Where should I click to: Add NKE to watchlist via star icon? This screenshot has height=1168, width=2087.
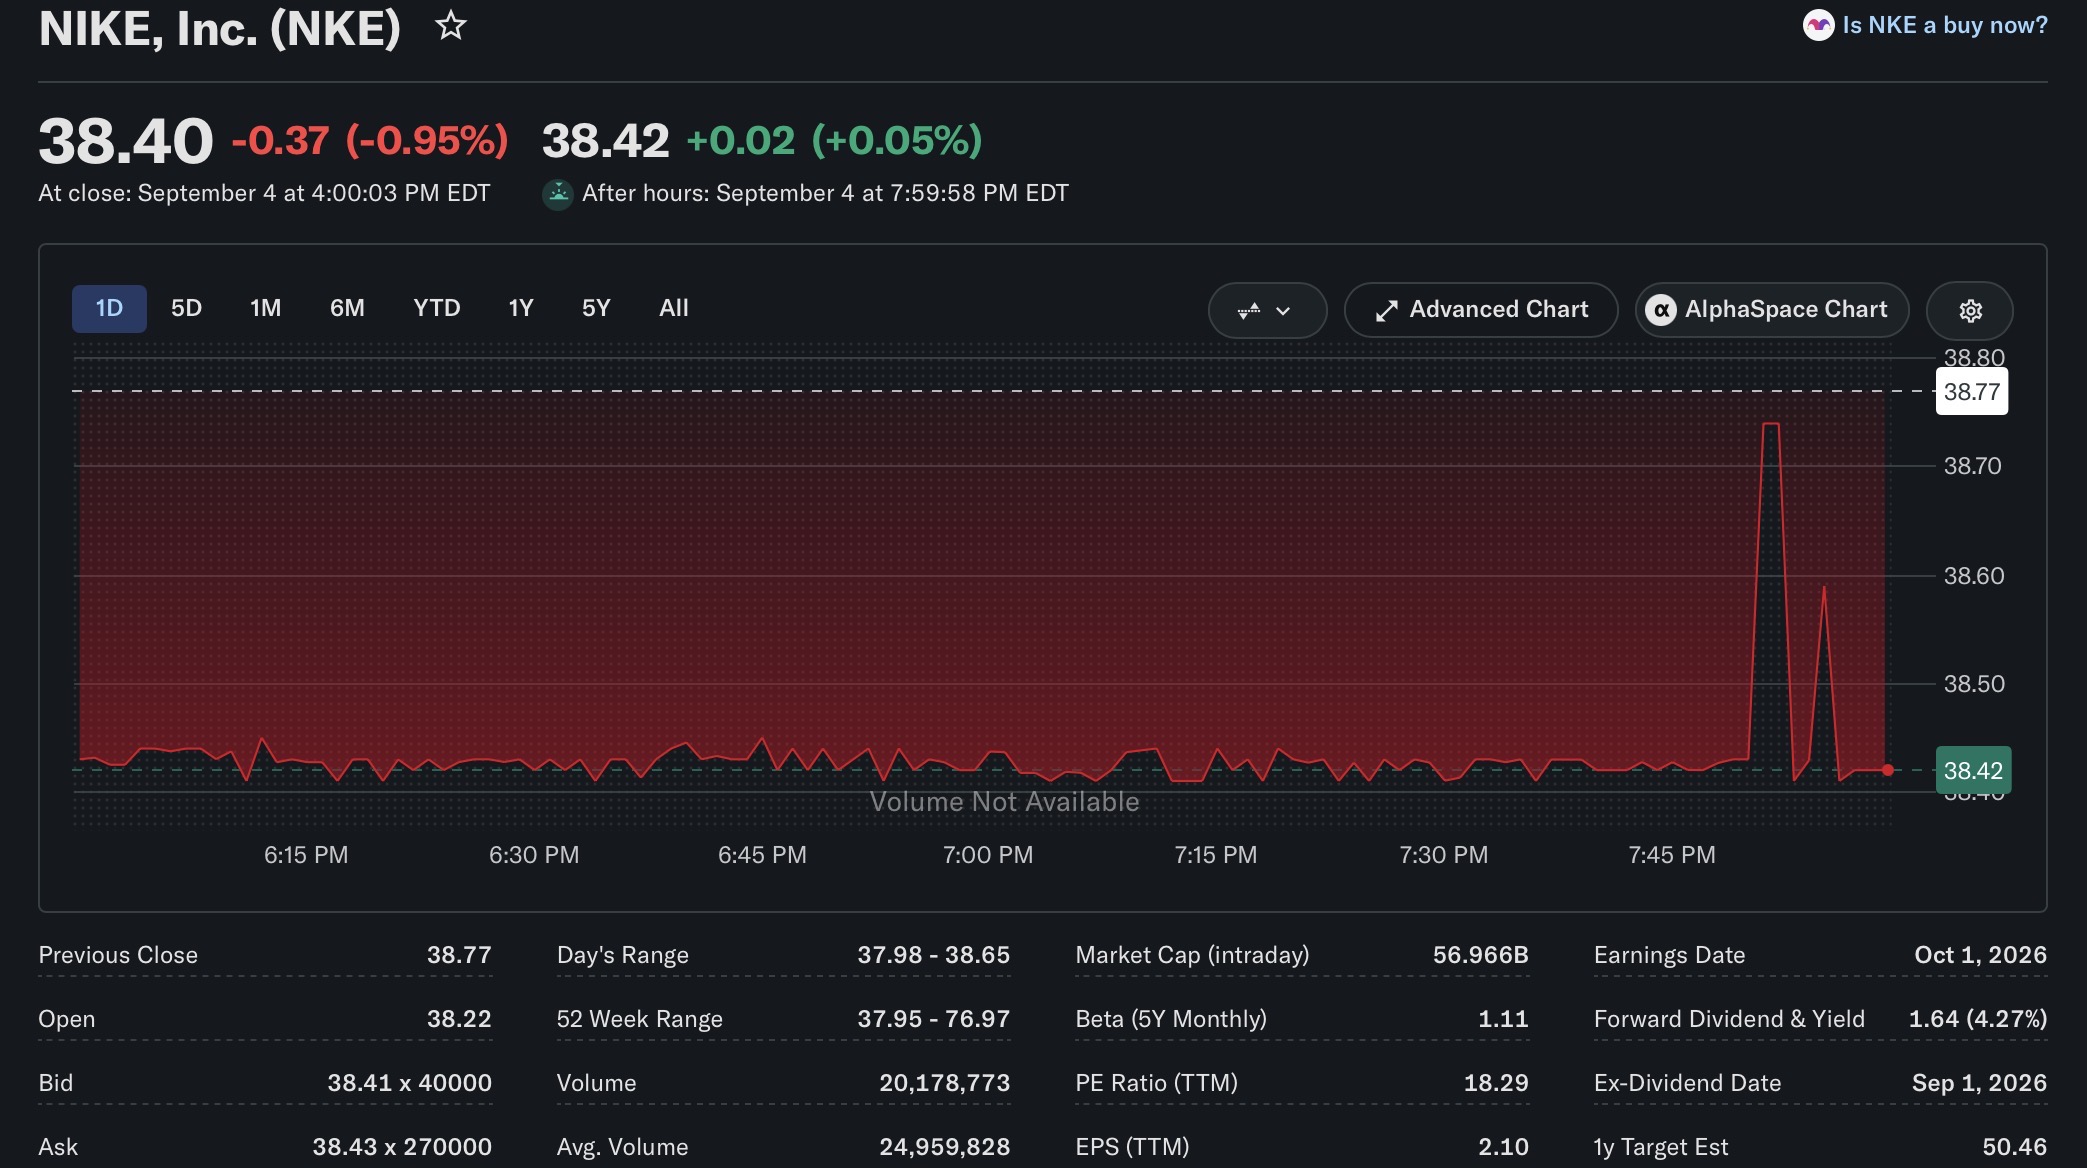coord(451,26)
